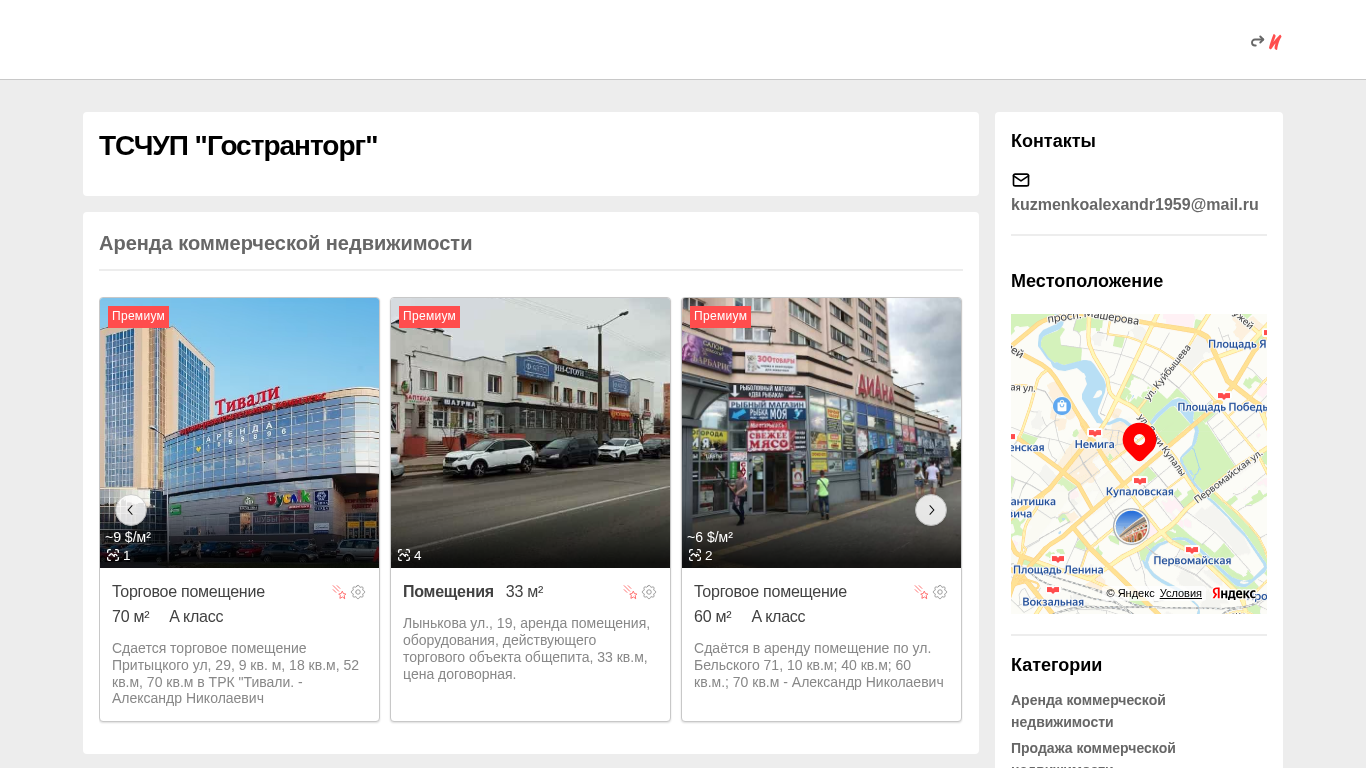Click the 'Категории' heading
The height and width of the screenshot is (768, 1366).
tap(1056, 665)
